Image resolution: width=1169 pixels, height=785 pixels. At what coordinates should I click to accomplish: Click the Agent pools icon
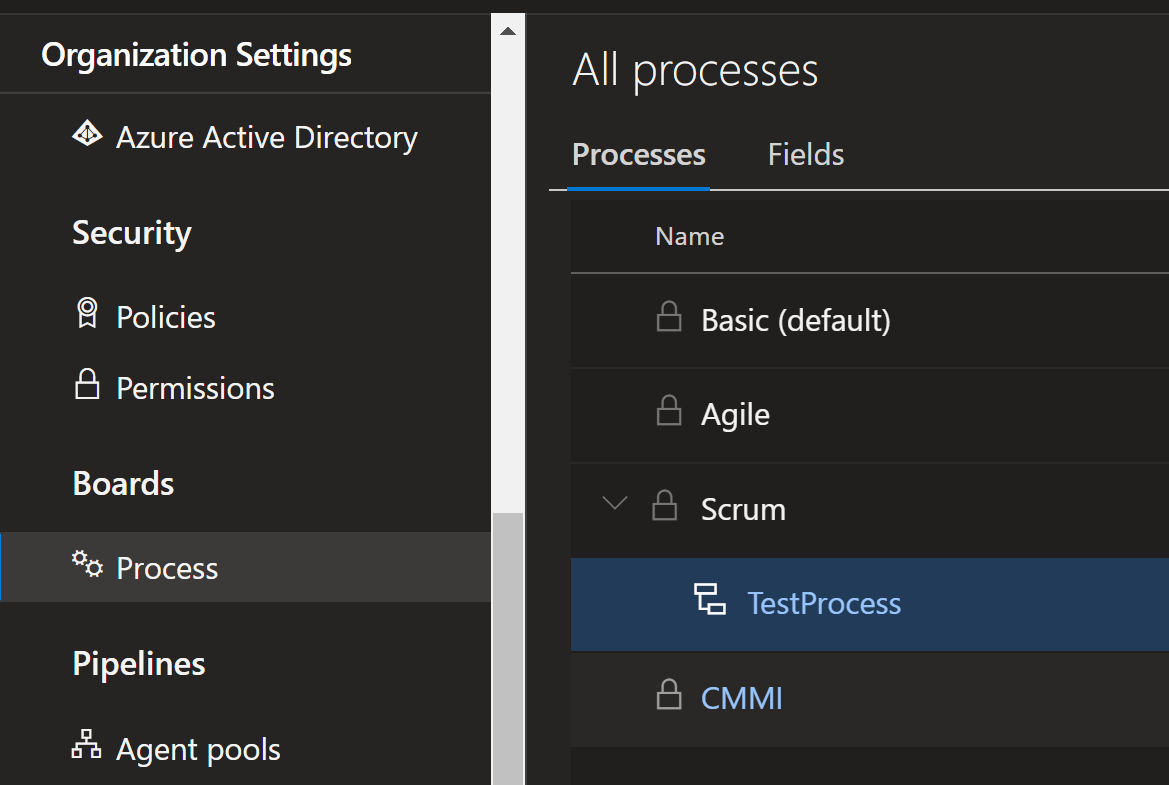pyautogui.click(x=86, y=745)
